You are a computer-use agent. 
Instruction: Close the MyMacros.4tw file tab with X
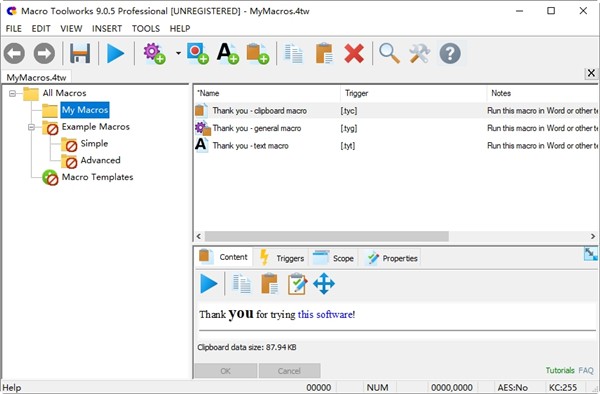point(591,73)
